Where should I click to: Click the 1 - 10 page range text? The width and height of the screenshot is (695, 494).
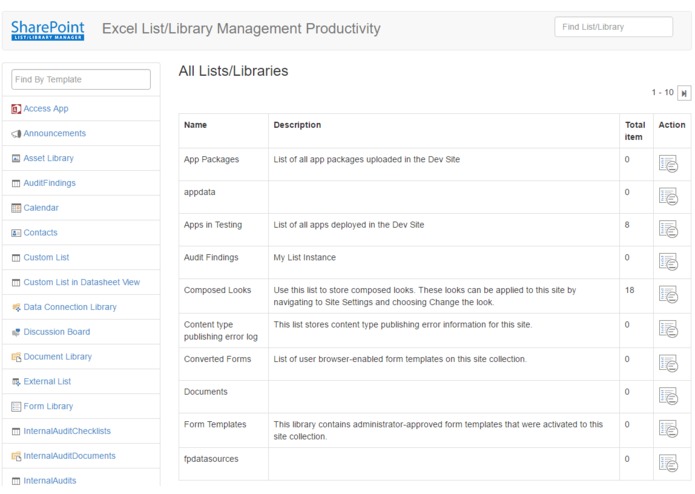pyautogui.click(x=662, y=92)
